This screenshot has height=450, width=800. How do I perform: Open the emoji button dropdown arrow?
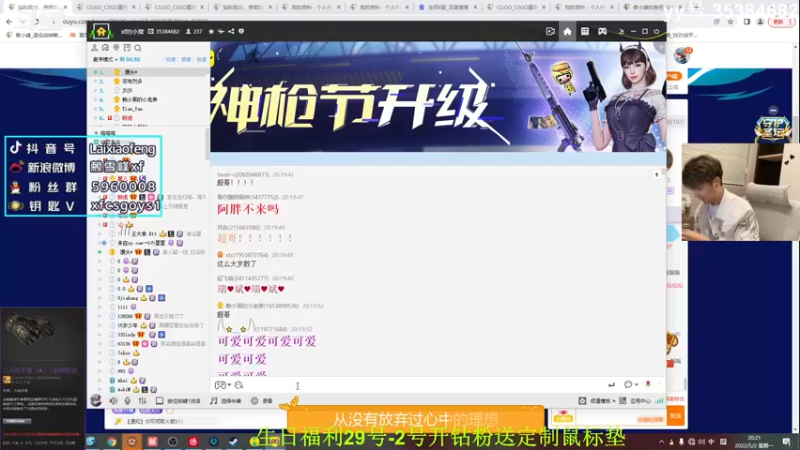pyautogui.click(x=229, y=385)
